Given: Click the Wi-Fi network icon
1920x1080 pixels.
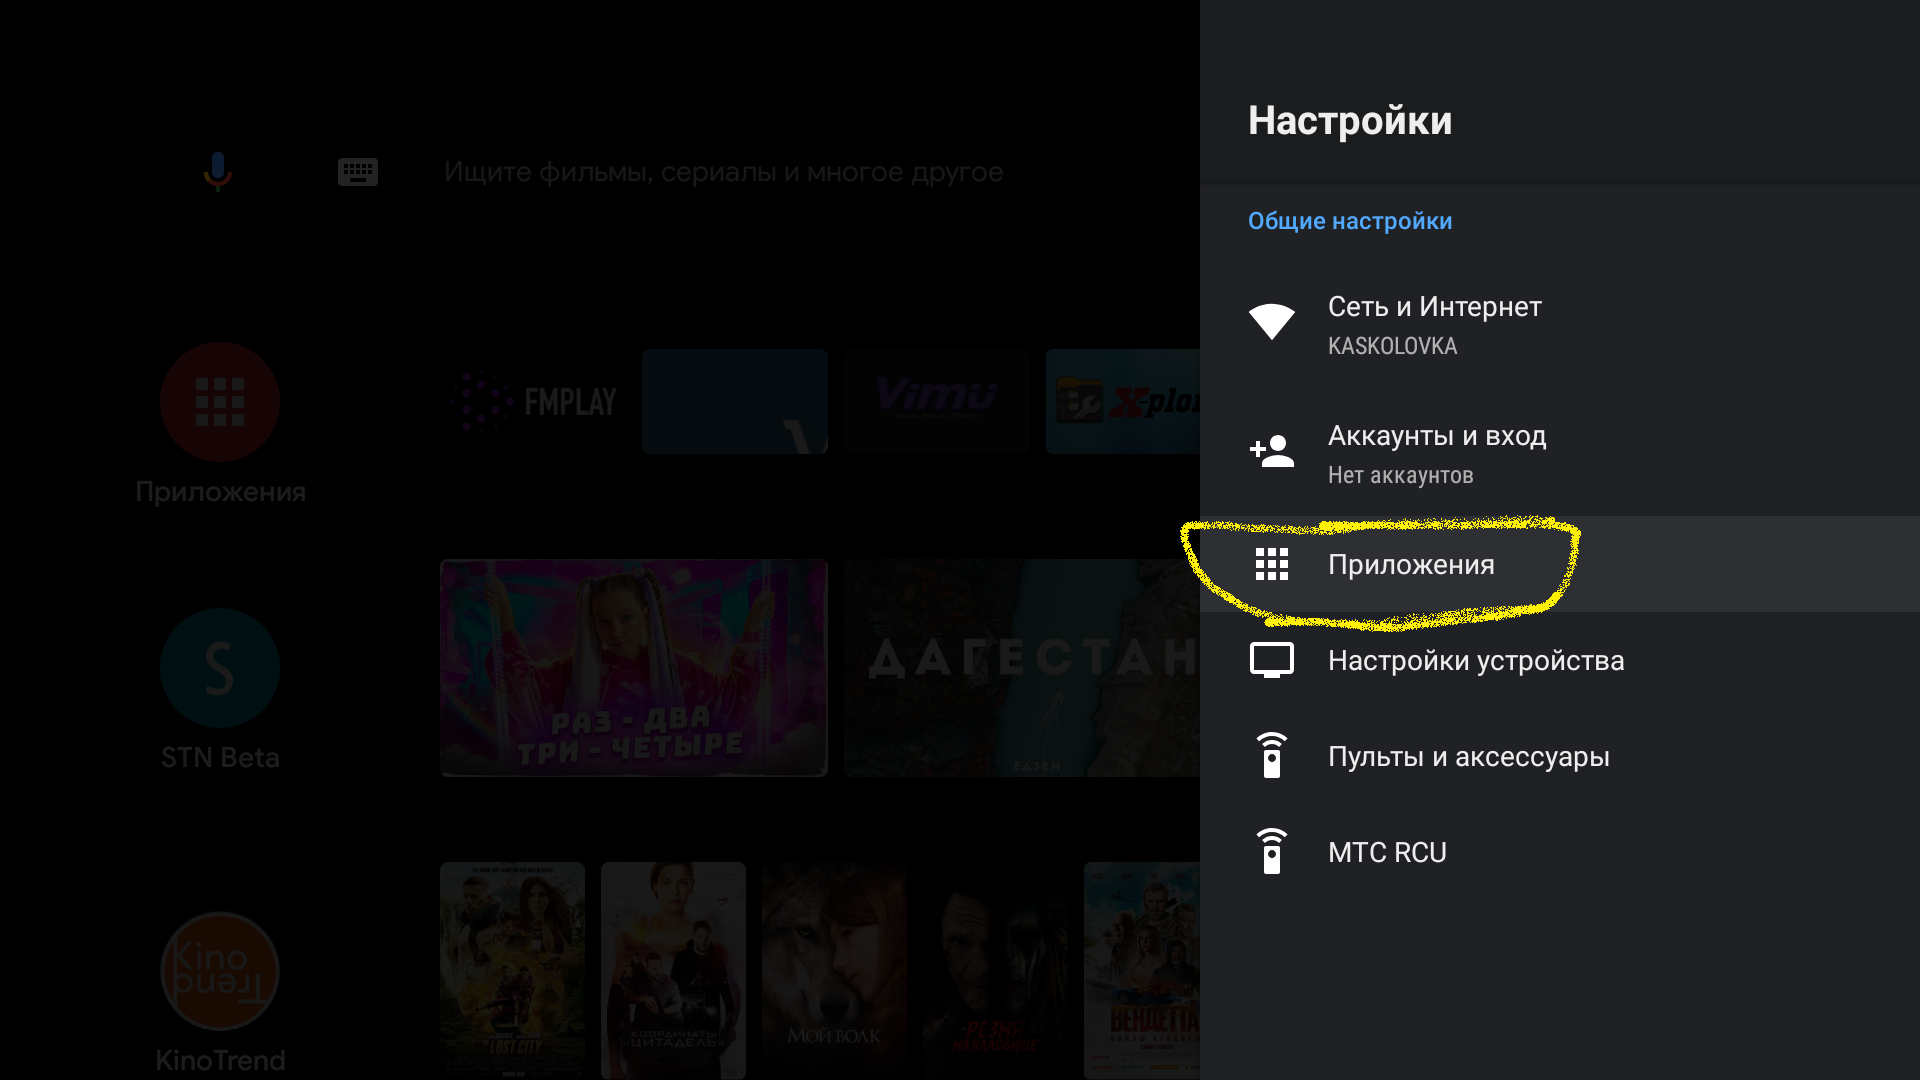Looking at the screenshot, I should pyautogui.click(x=1271, y=322).
